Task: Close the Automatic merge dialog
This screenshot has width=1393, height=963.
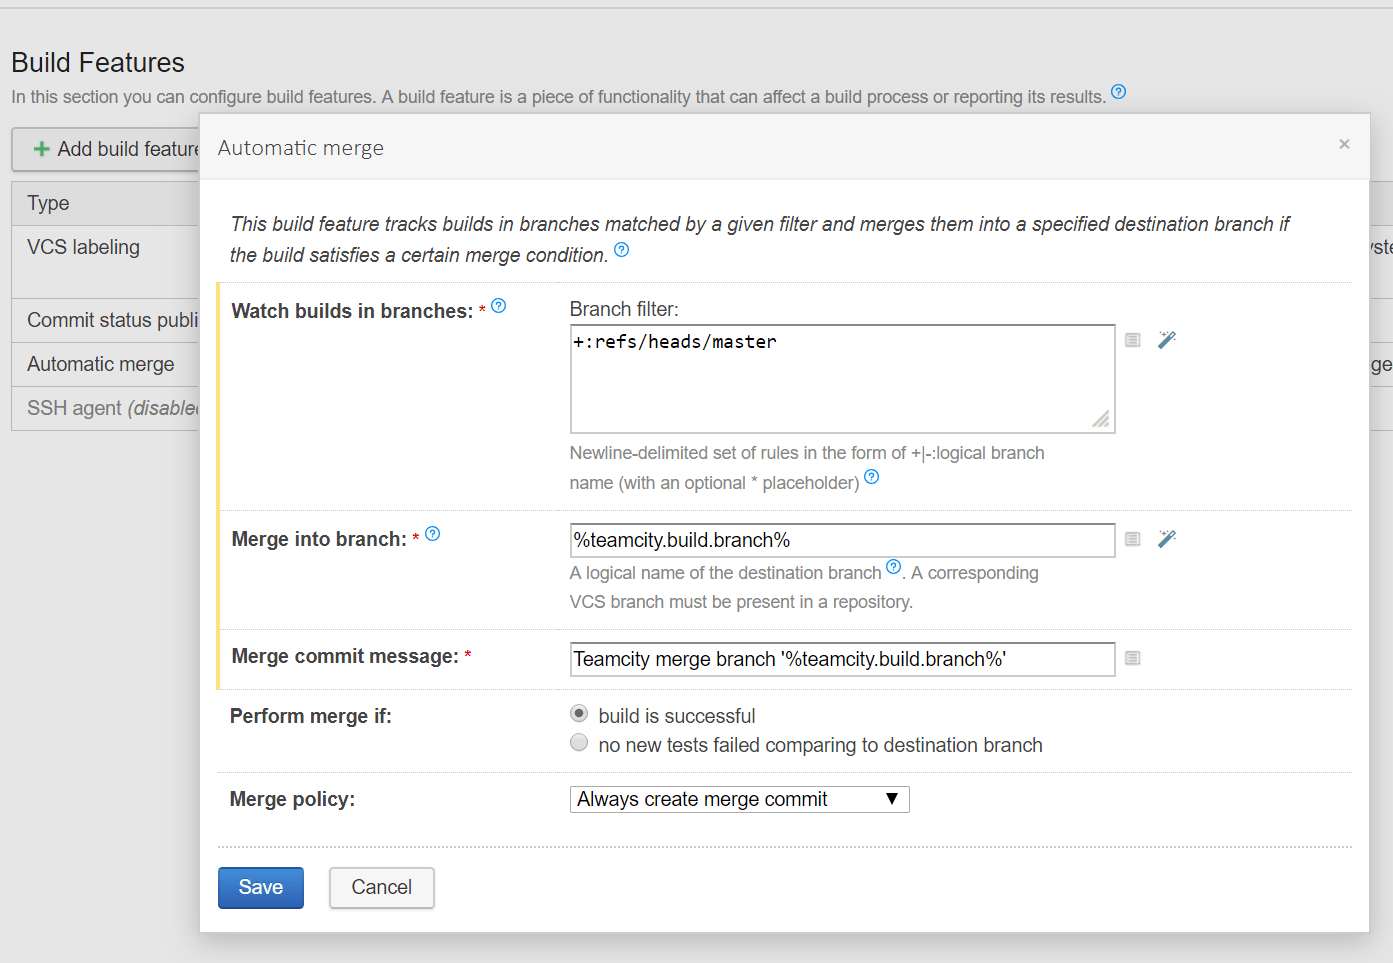Action: tap(1344, 144)
